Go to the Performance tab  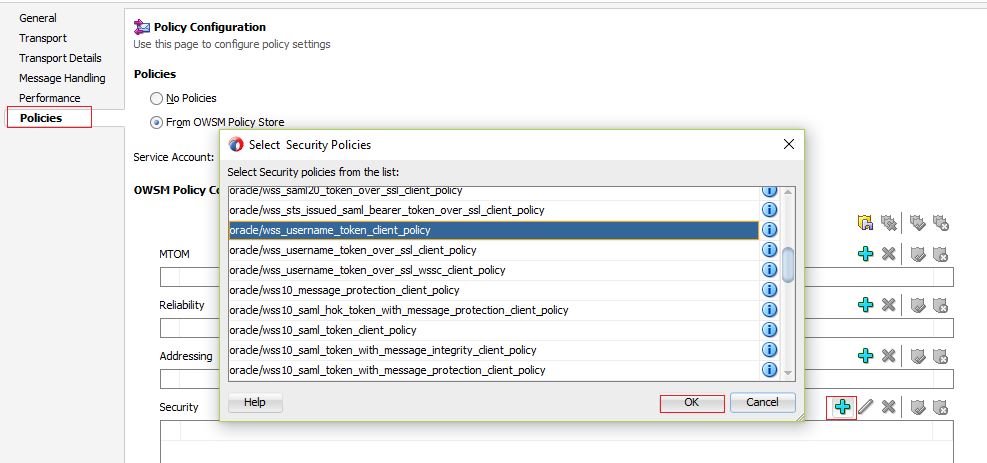[x=50, y=98]
